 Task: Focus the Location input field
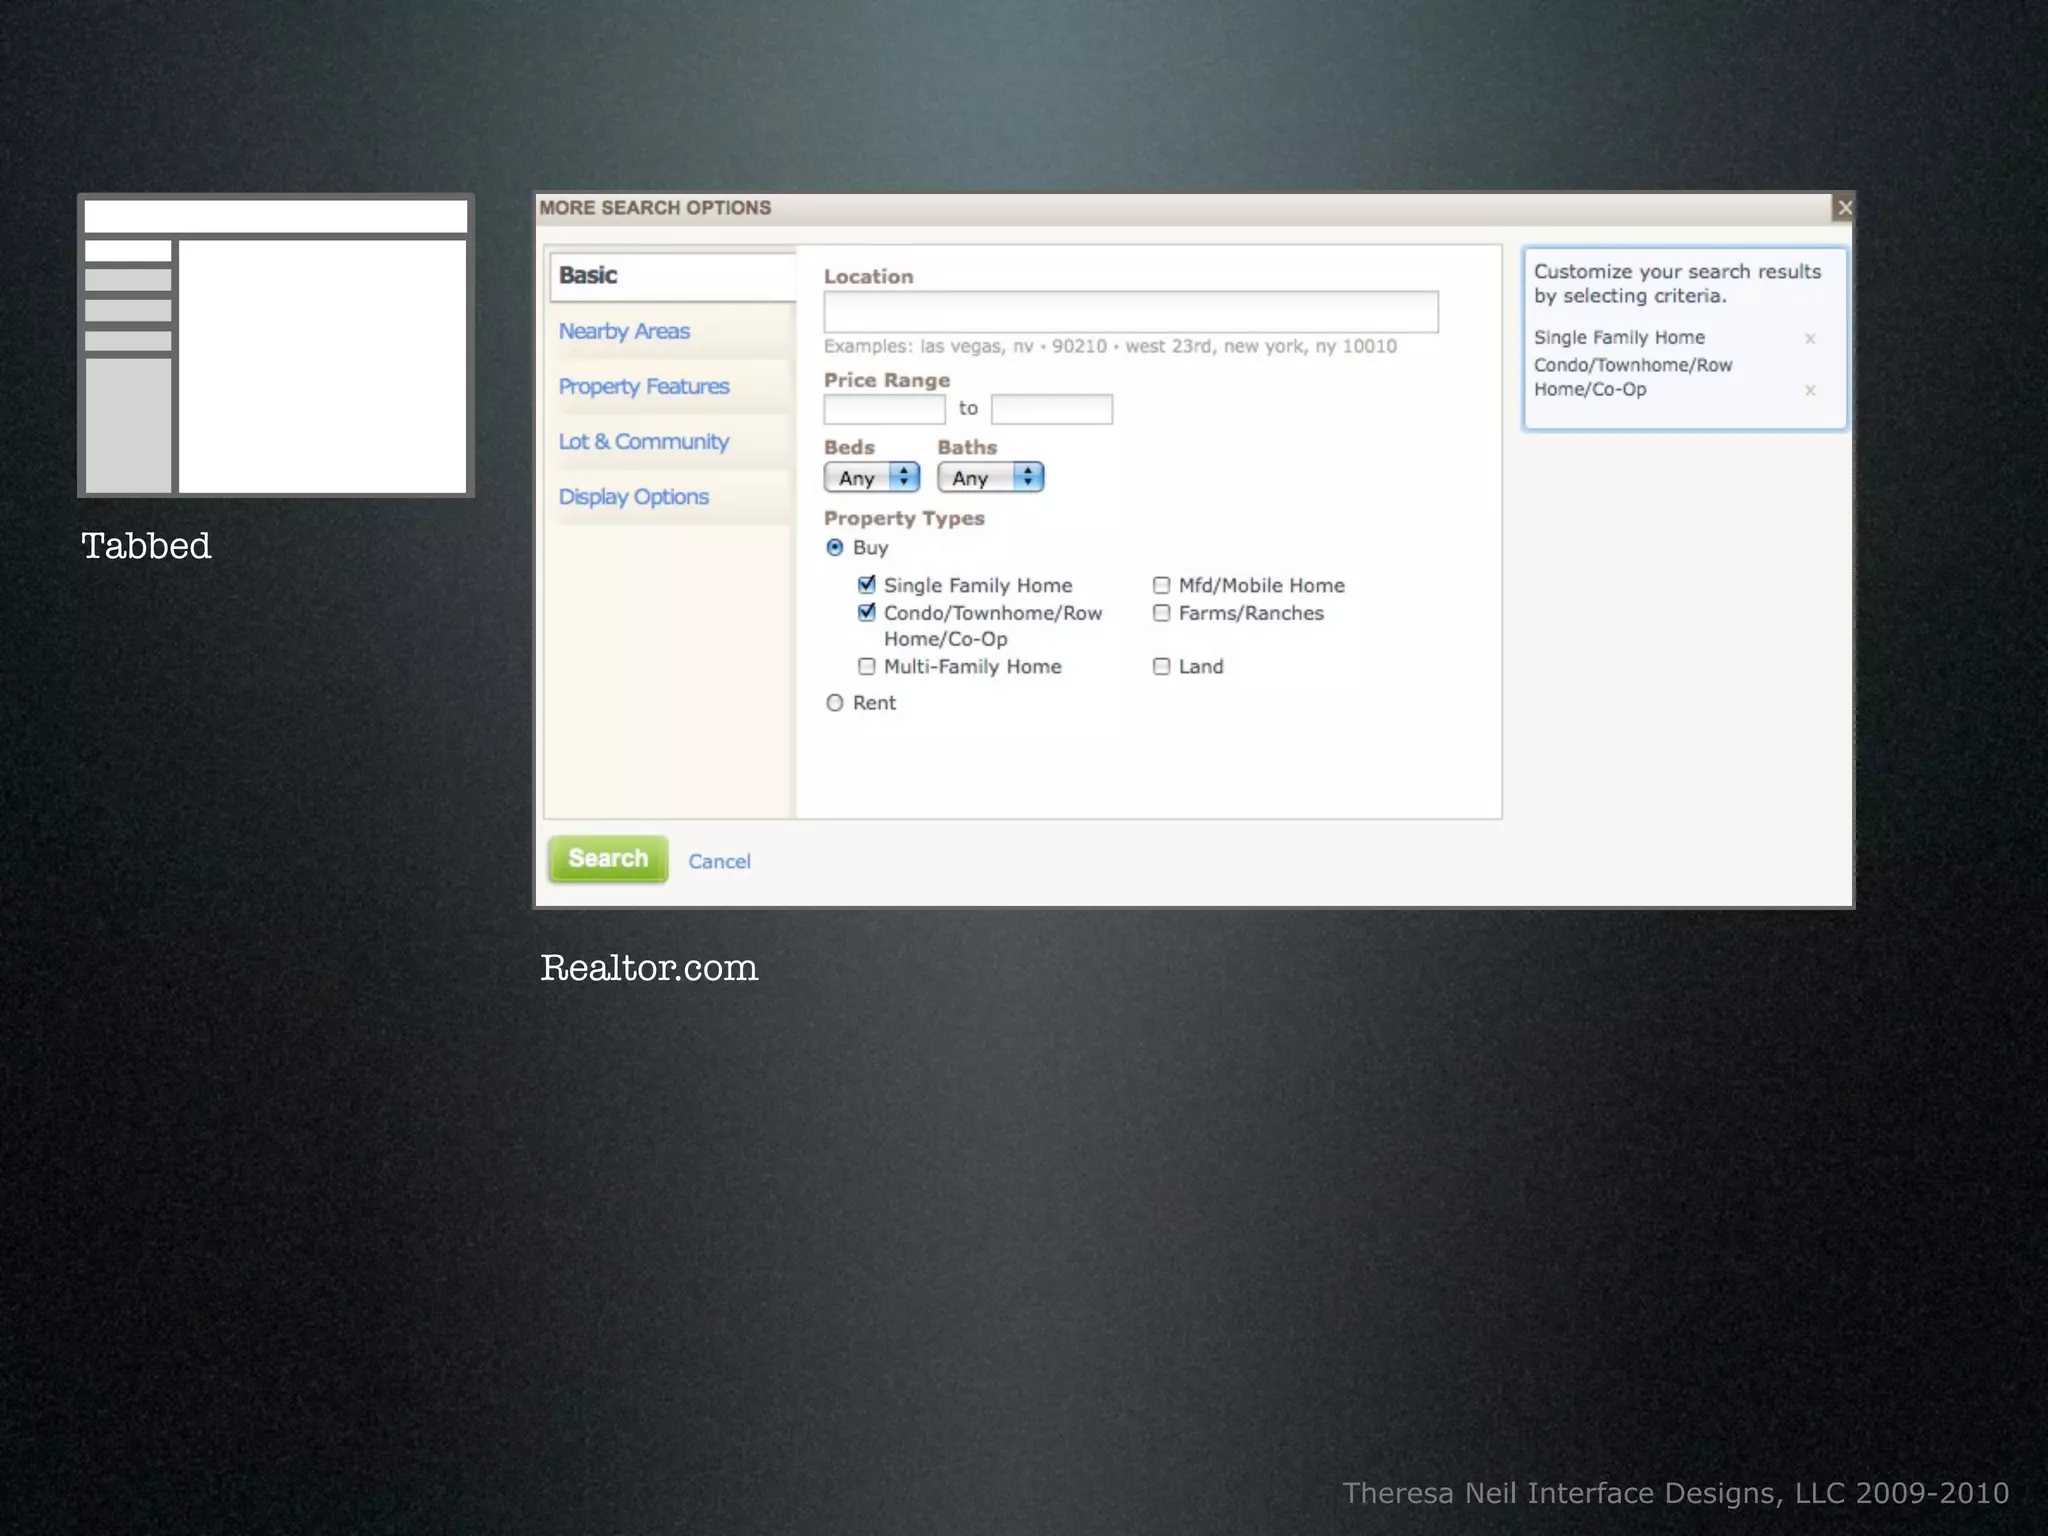pos(1130,312)
